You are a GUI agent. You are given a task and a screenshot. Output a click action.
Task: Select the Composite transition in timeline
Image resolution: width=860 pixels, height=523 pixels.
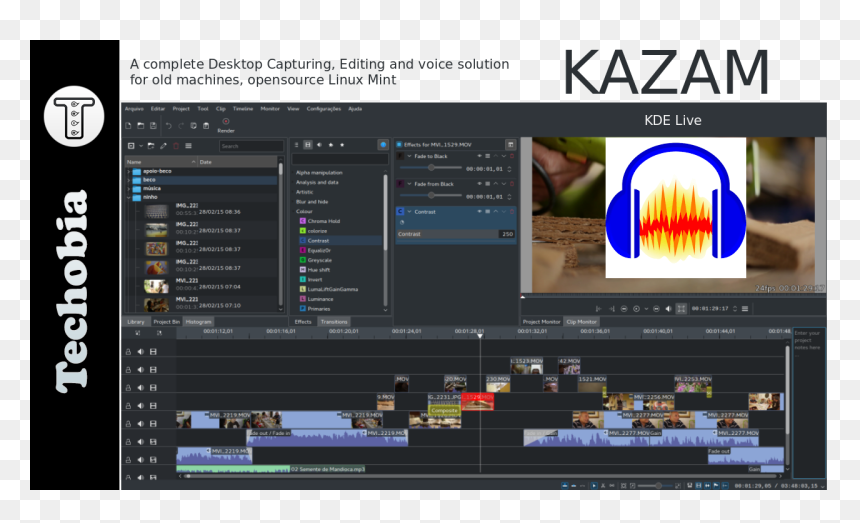(444, 410)
